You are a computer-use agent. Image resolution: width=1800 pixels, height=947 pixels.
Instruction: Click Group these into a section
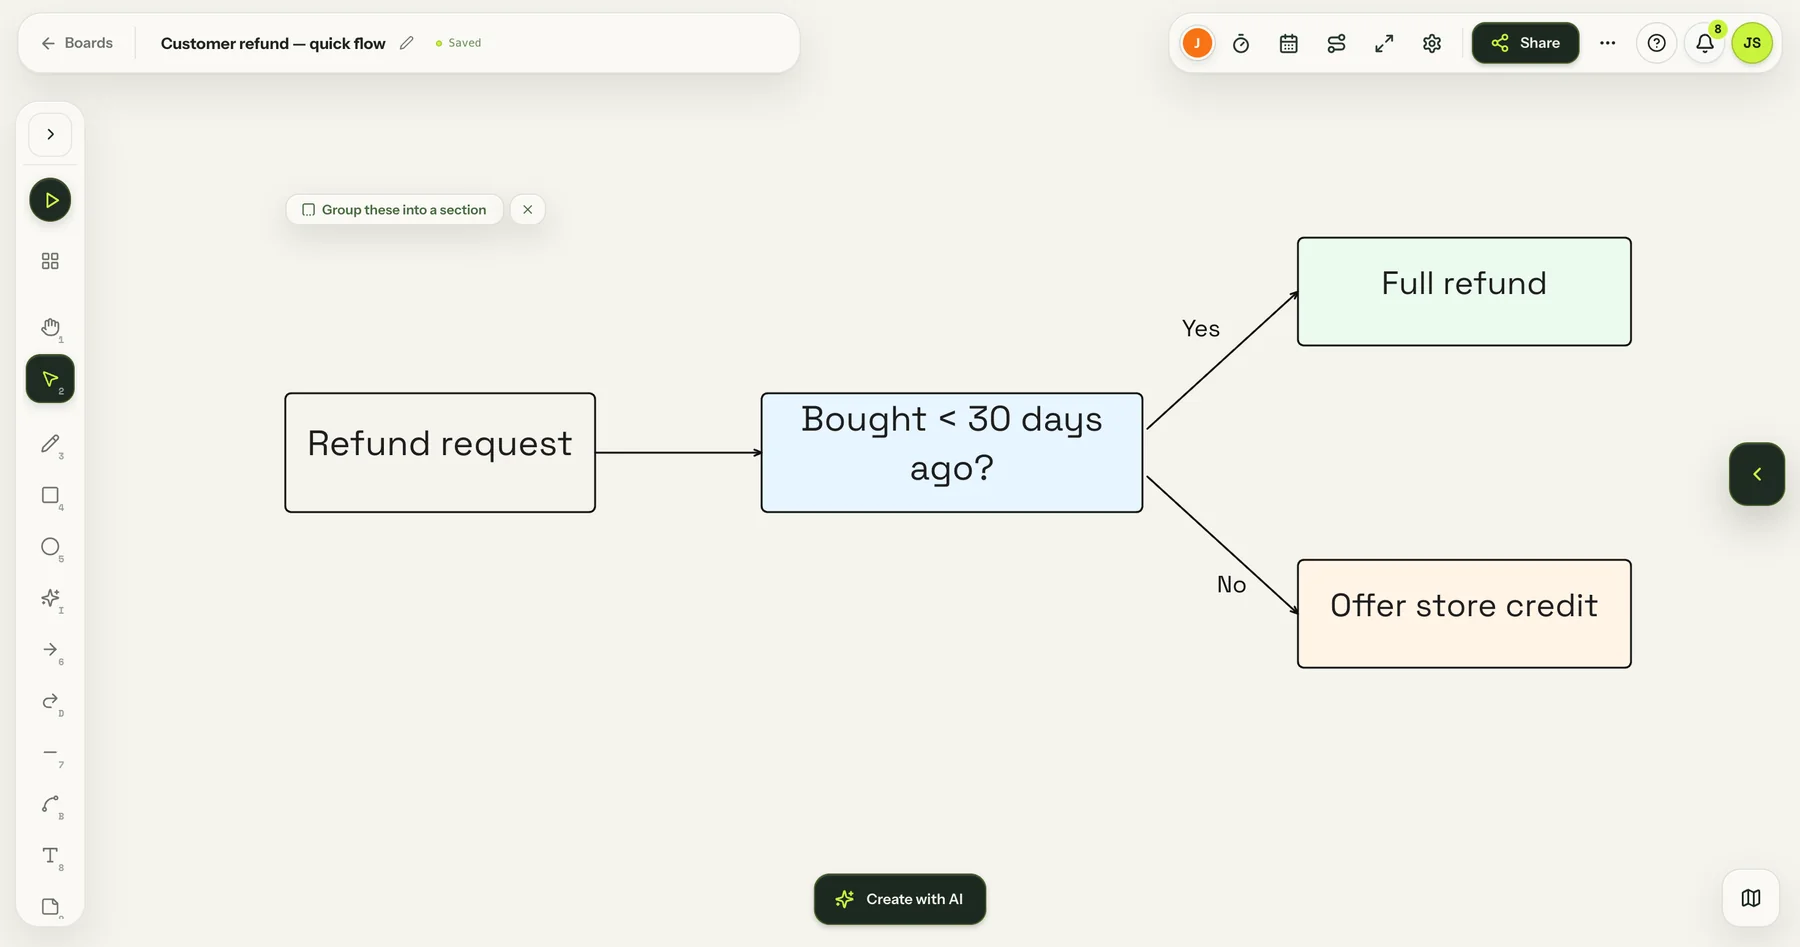[394, 210]
